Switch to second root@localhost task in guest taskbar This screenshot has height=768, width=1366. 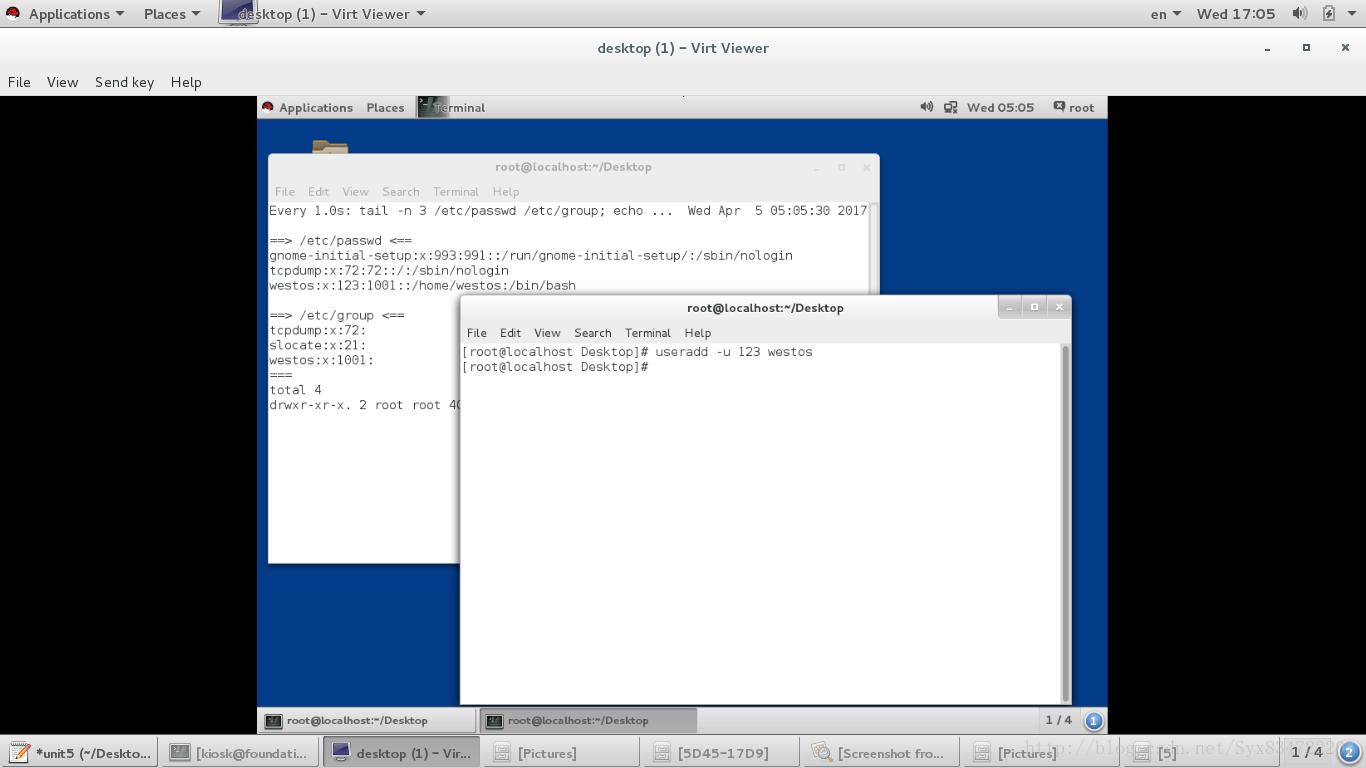[588, 720]
